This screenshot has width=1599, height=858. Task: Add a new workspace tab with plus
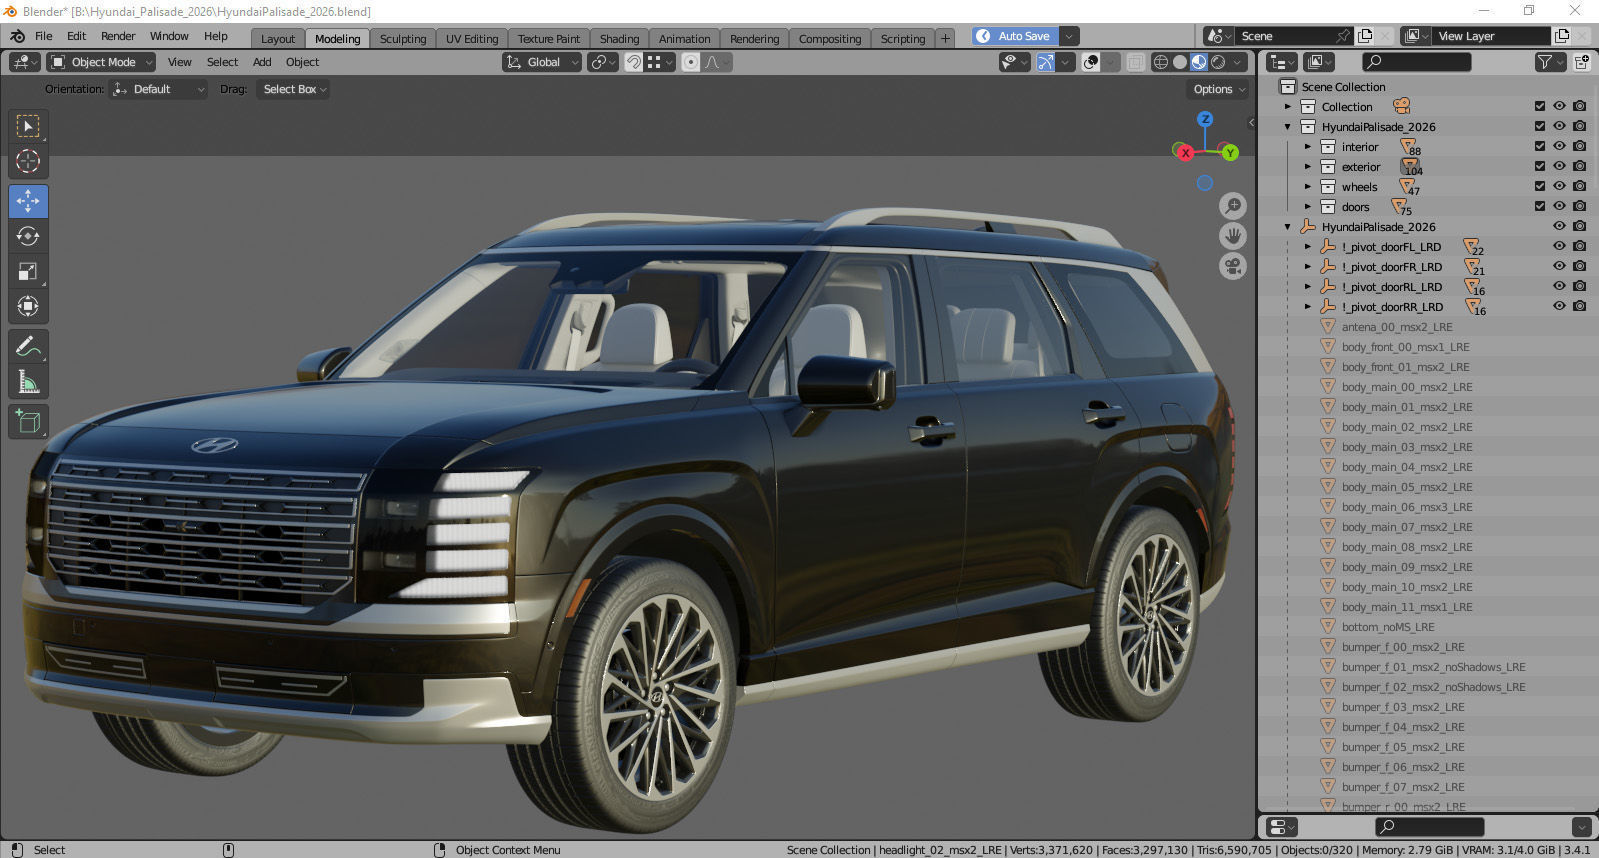pos(945,38)
